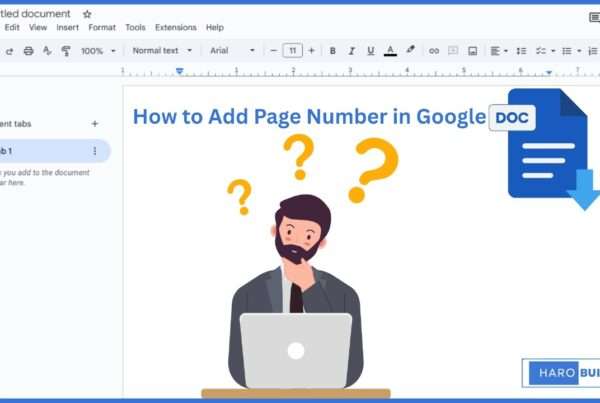600x403 pixels.
Task: Click the blue document download icon
Action: coord(553,148)
